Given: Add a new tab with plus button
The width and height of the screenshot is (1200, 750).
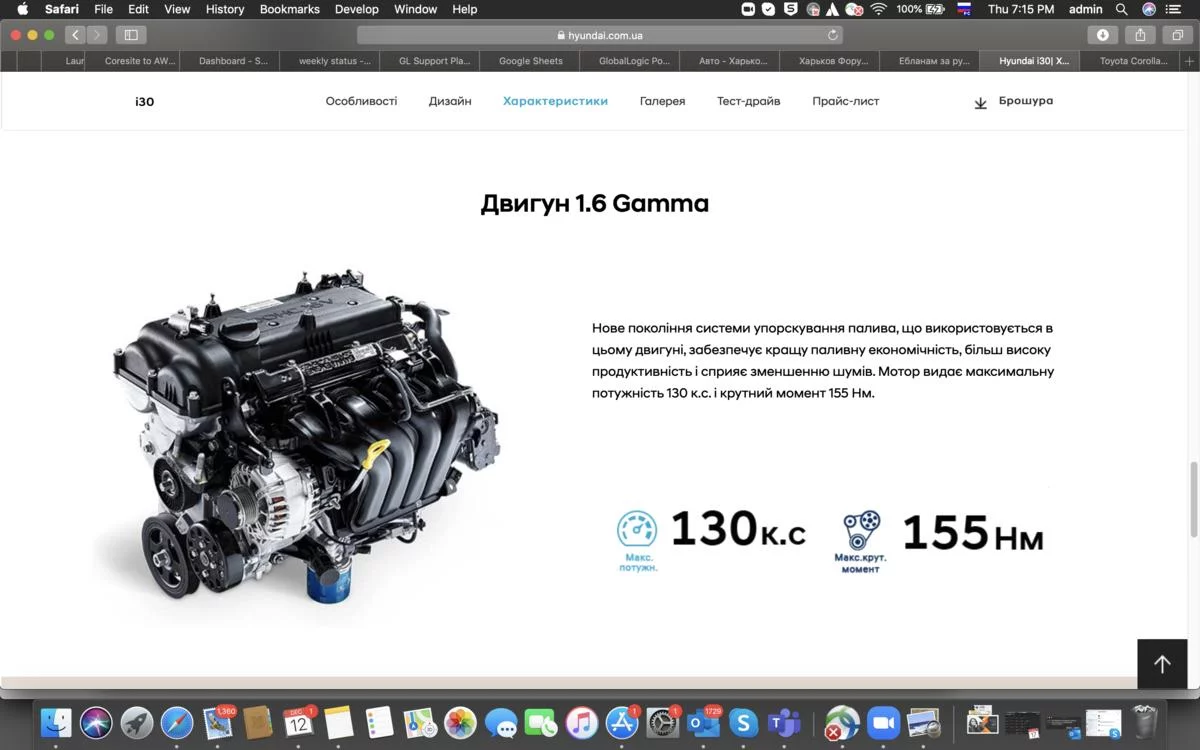Looking at the screenshot, I should tap(1189, 61).
